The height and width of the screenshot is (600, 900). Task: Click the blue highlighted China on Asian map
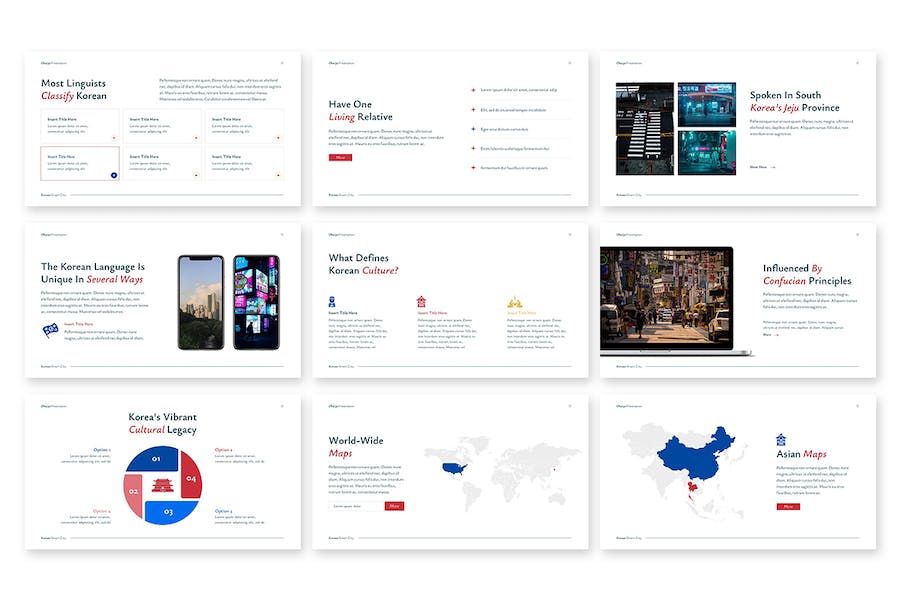coord(700,453)
